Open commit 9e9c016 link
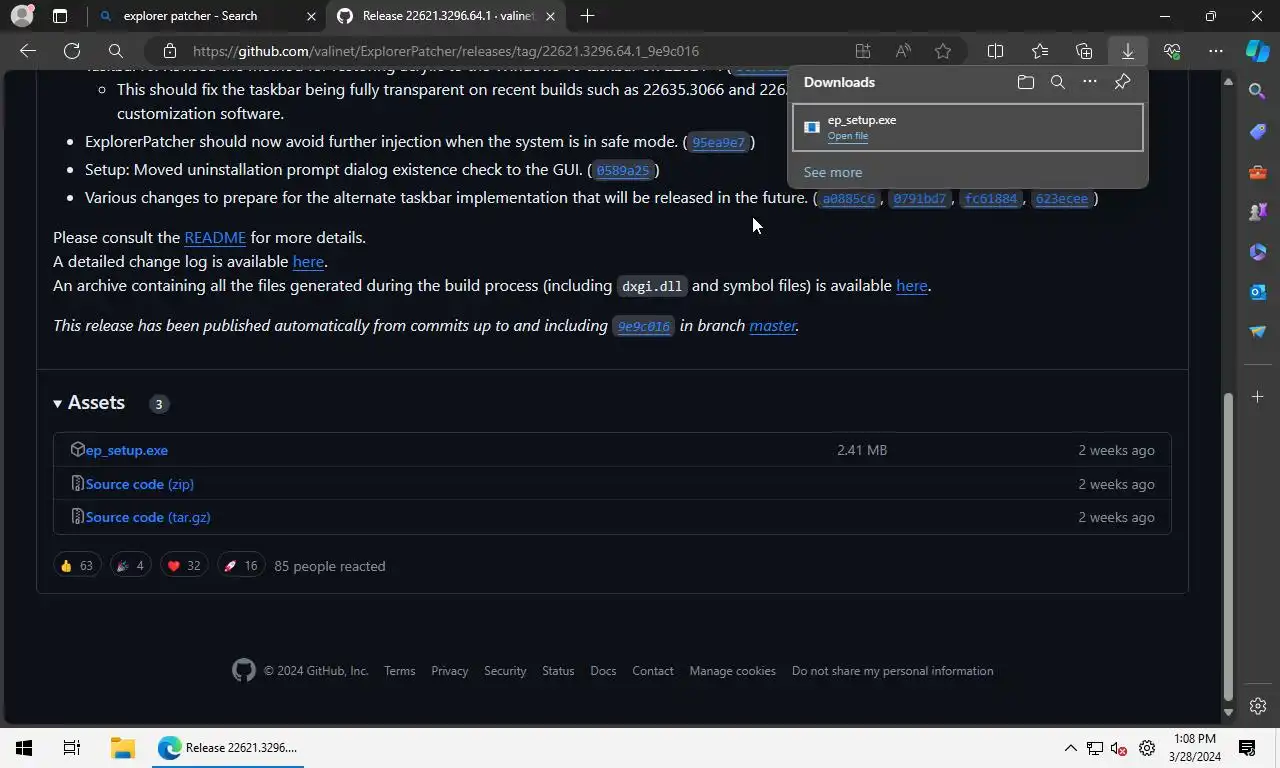 643,326
